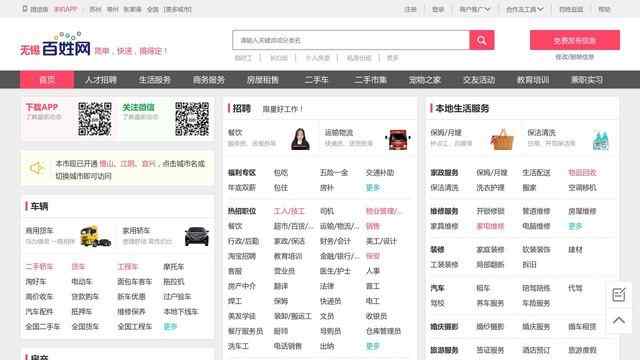Click the 登录 link in top bar

pyautogui.click(x=438, y=9)
